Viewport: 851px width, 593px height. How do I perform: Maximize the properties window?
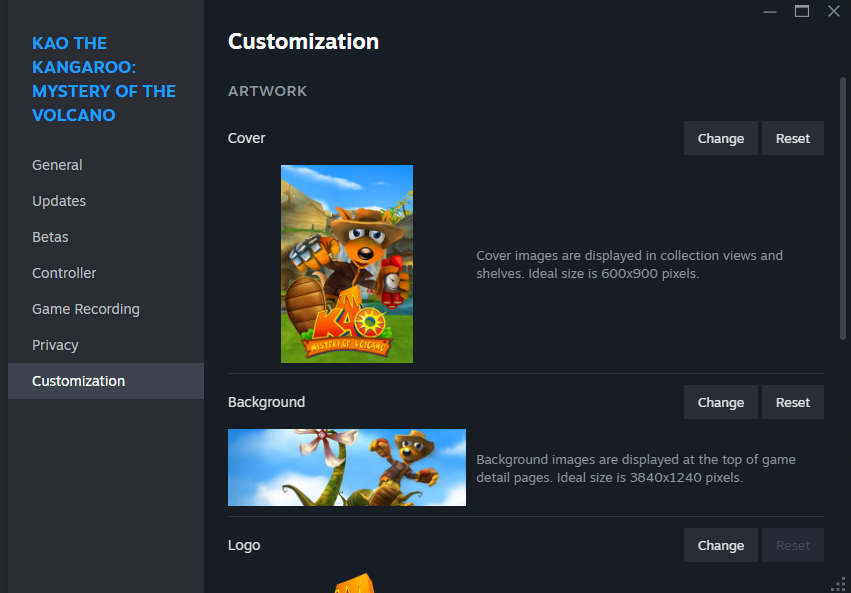tap(802, 11)
